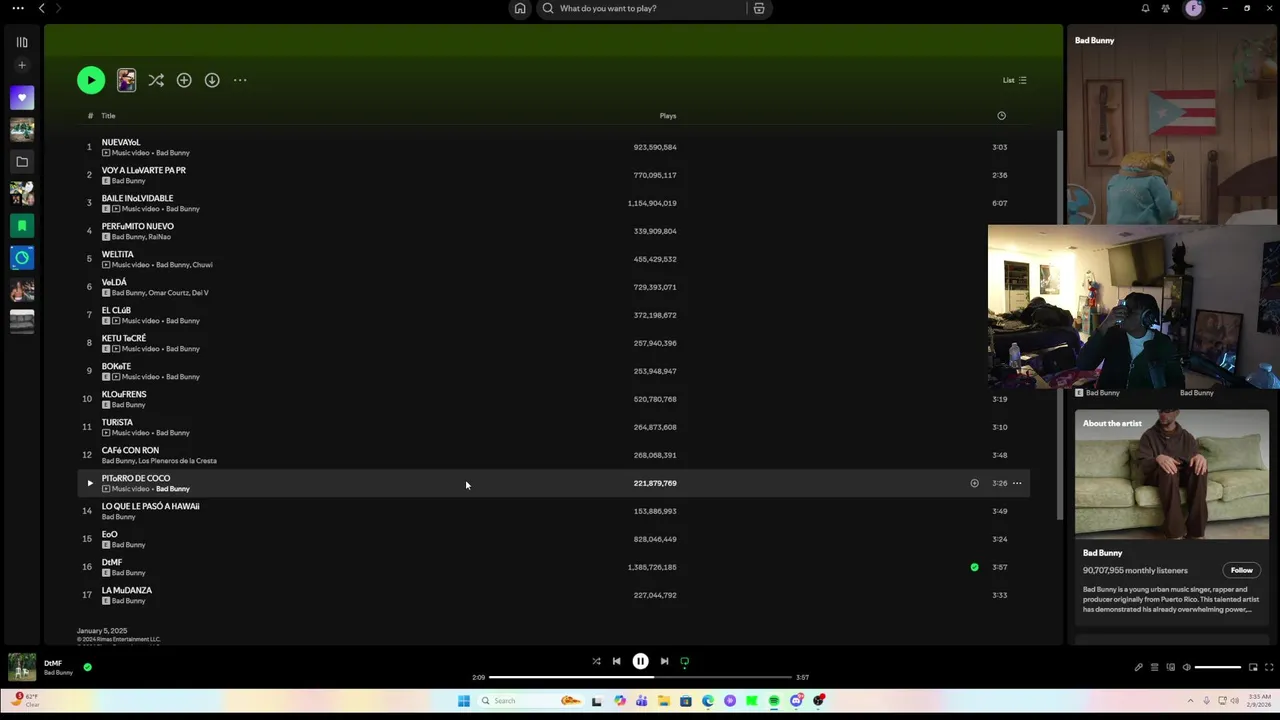Click the DtMF play count 1,385,726,185
This screenshot has height=720, width=1280.
[652, 567]
